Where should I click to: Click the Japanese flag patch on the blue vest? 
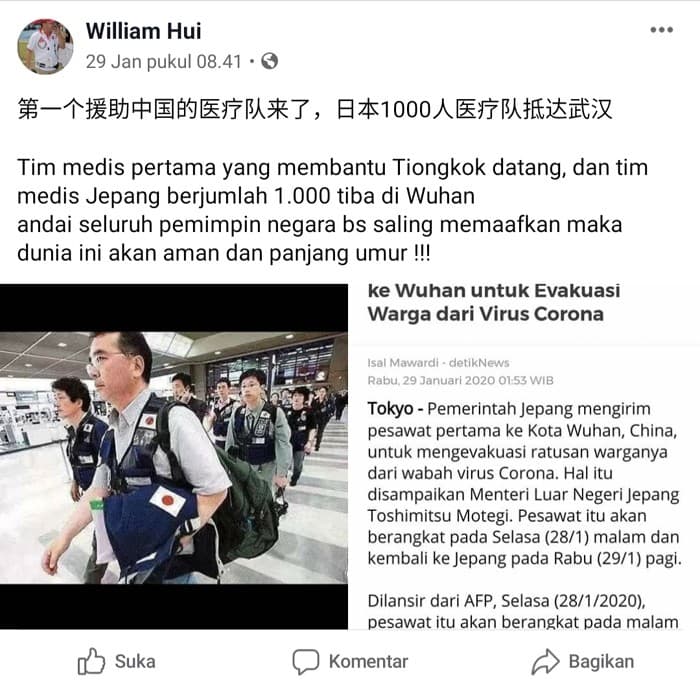[168, 500]
